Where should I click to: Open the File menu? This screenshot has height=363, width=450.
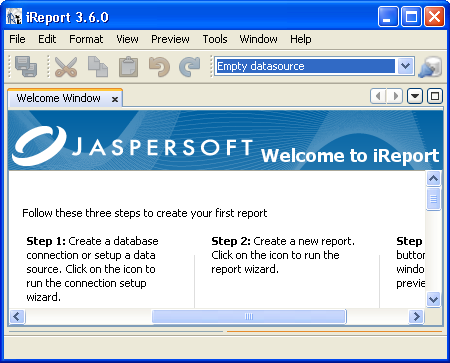[x=17, y=39]
